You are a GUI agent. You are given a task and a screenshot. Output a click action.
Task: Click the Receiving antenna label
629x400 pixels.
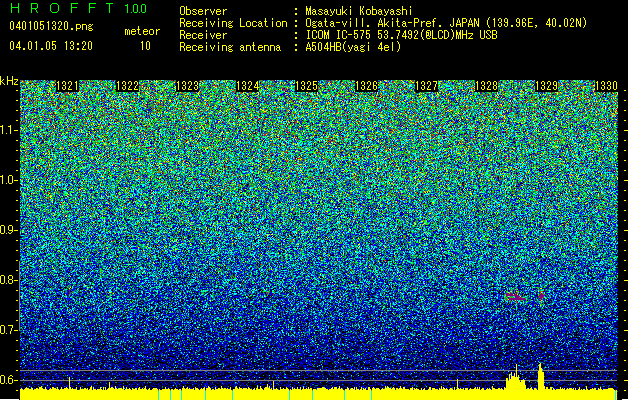click(230, 47)
